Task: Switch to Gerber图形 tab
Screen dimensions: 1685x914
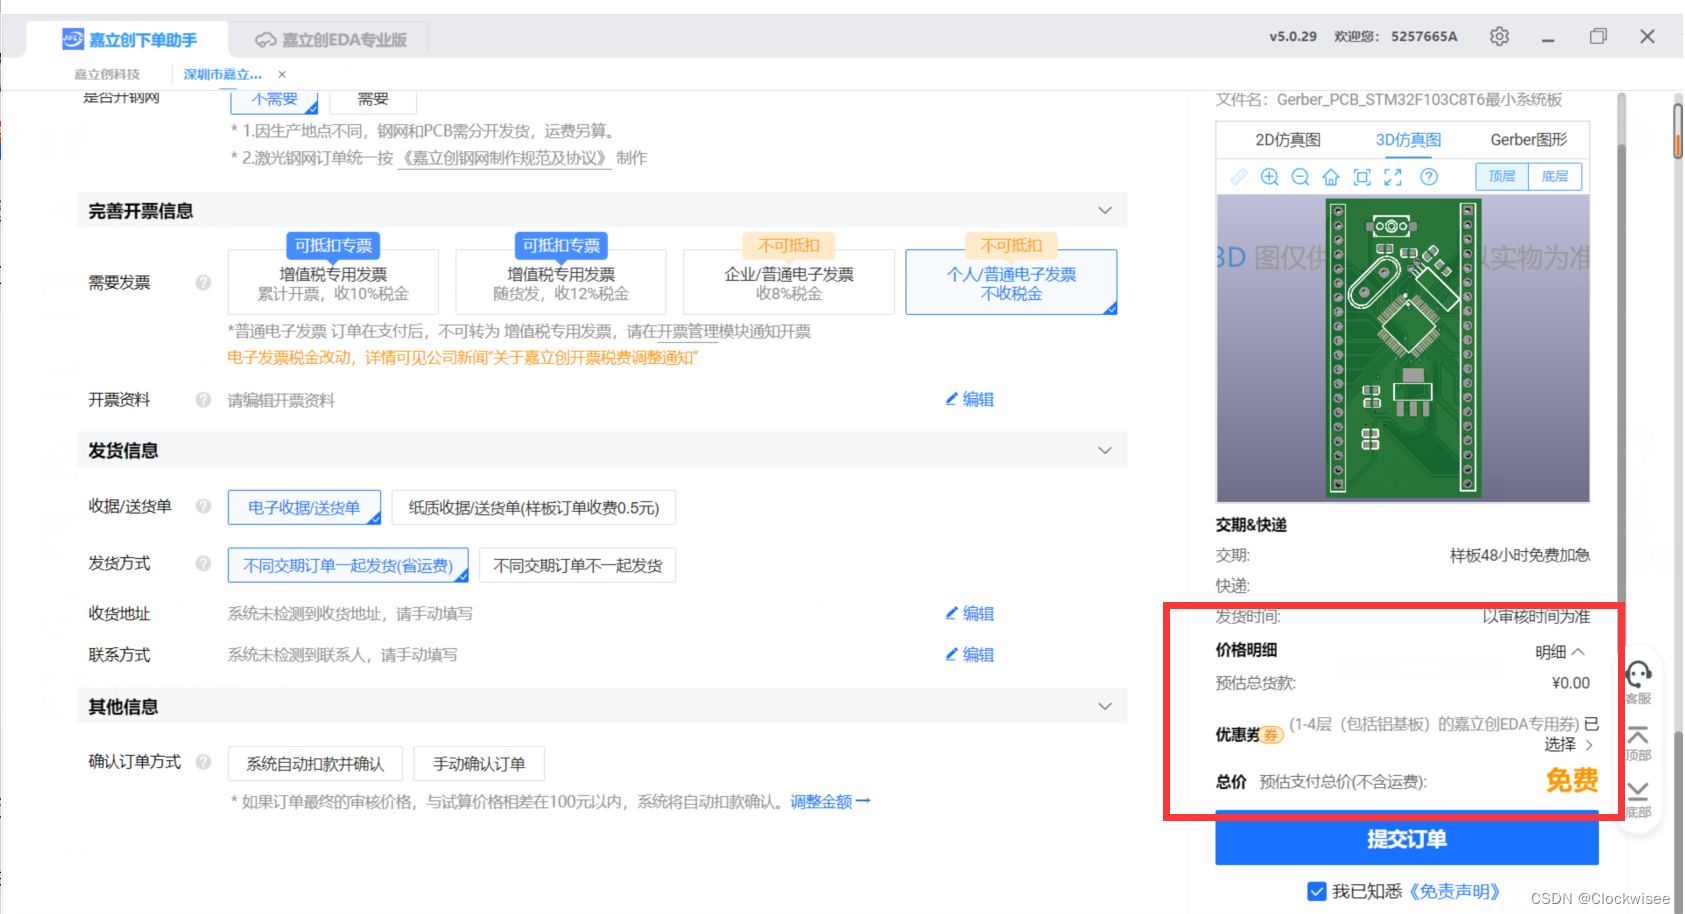Action: click(1528, 140)
